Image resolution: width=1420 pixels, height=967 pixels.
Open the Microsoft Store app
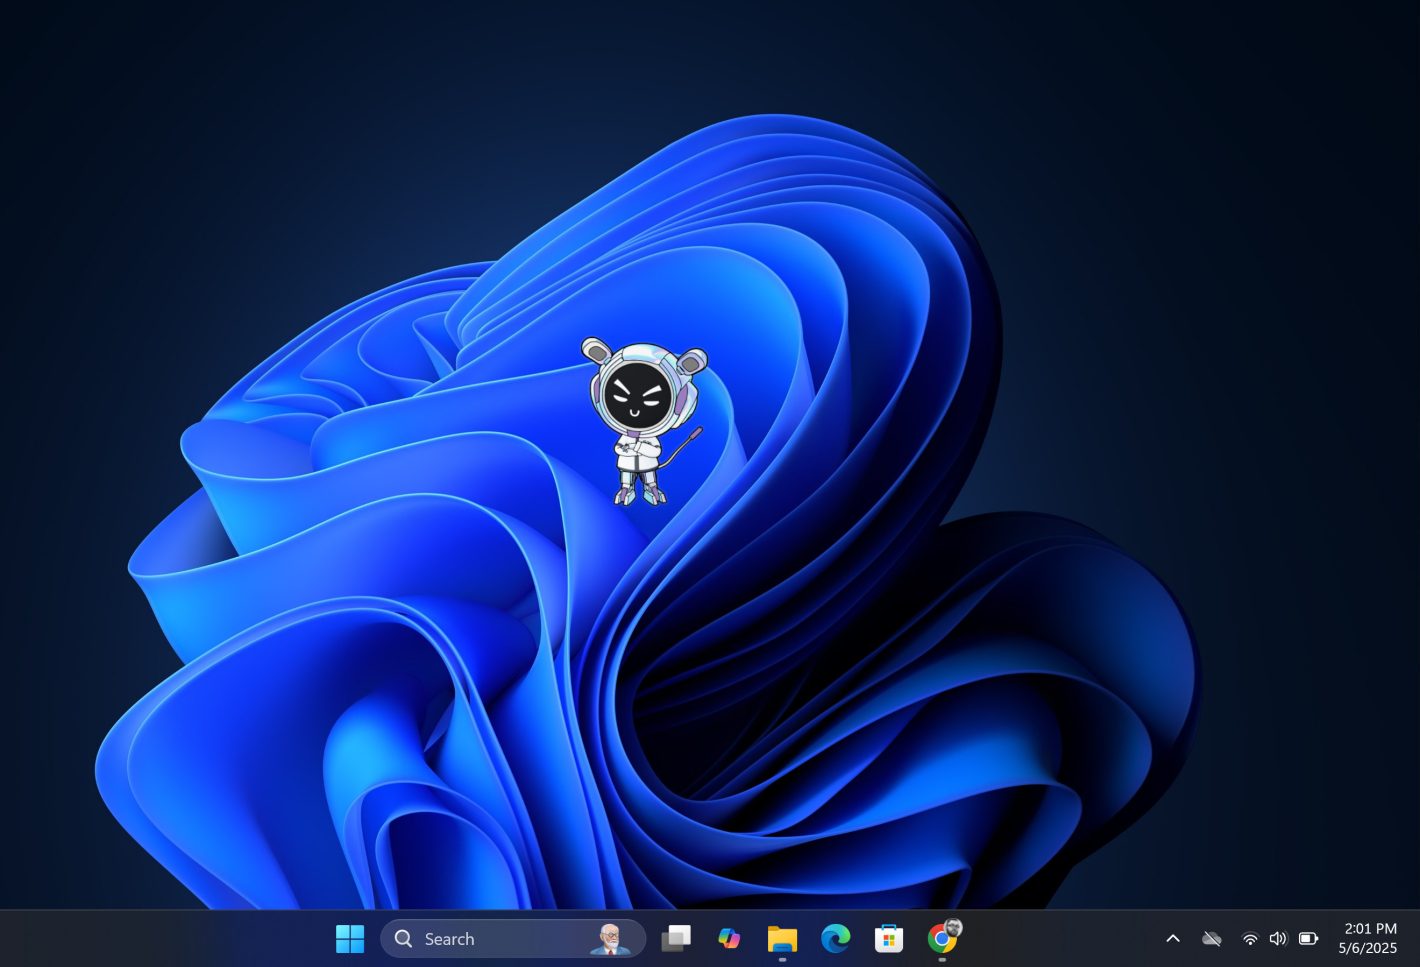click(x=888, y=939)
